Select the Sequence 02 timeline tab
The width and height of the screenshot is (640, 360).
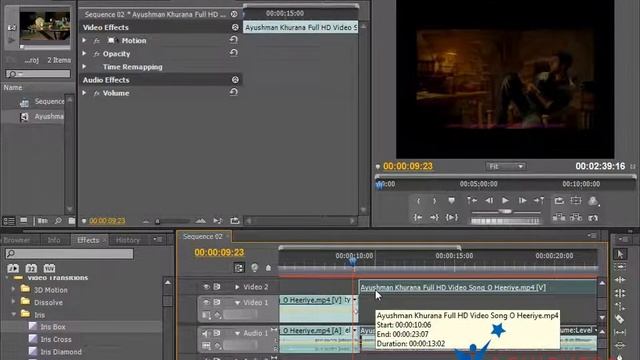pyautogui.click(x=202, y=236)
